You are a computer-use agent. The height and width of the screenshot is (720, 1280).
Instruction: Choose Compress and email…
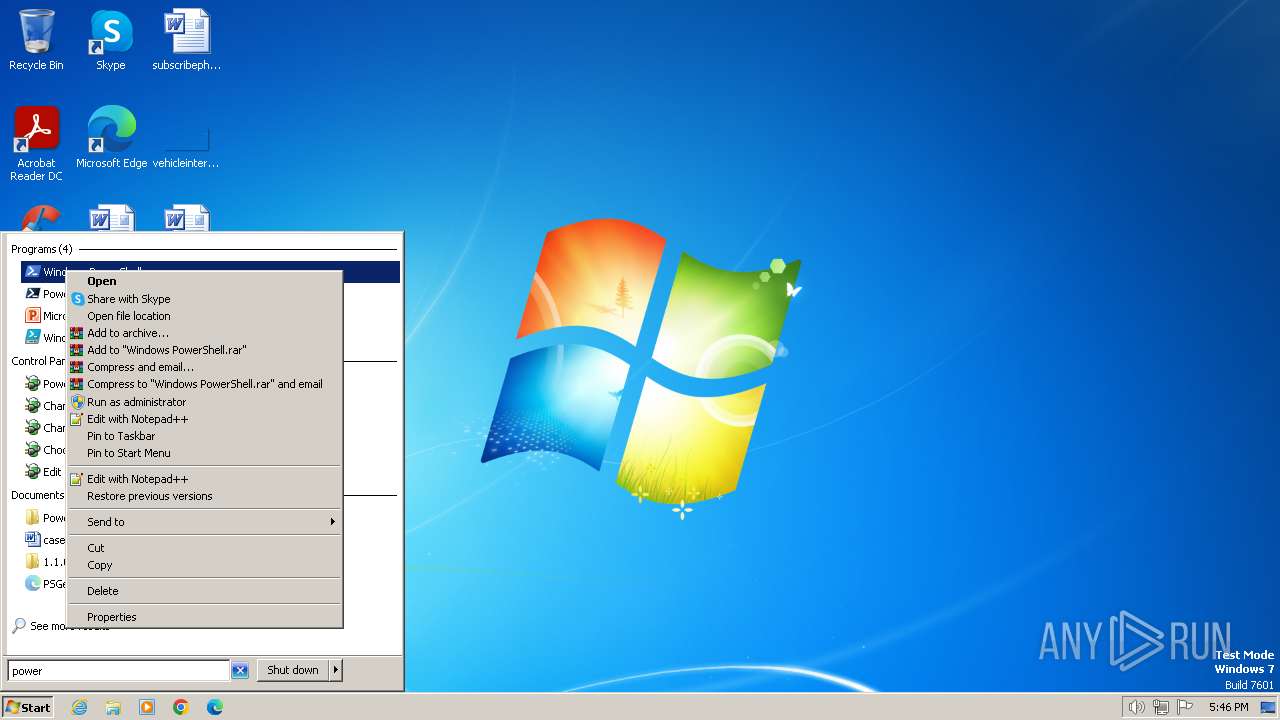204,367
